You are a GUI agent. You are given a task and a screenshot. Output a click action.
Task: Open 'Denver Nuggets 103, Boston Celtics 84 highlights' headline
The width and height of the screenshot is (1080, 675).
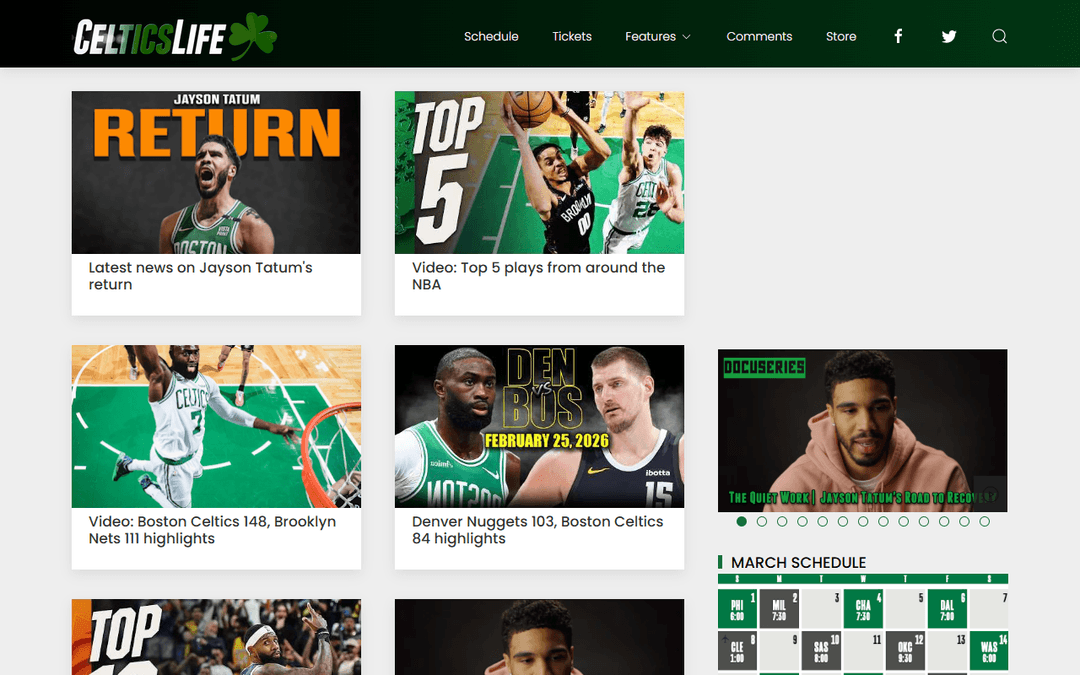[x=537, y=530]
